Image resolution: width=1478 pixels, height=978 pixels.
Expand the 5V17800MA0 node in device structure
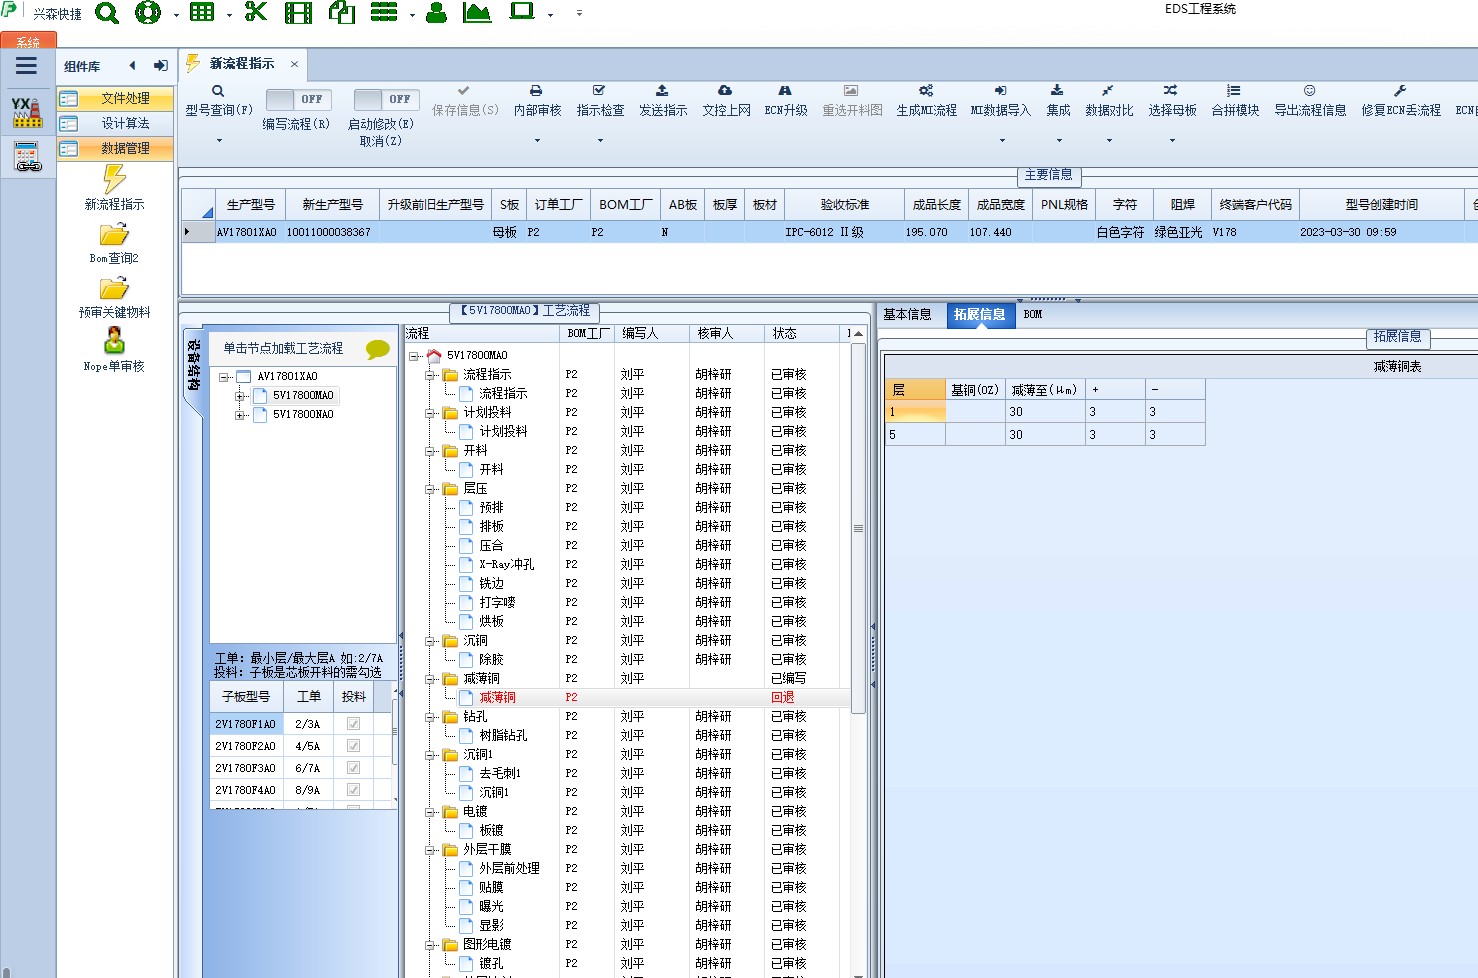point(240,396)
